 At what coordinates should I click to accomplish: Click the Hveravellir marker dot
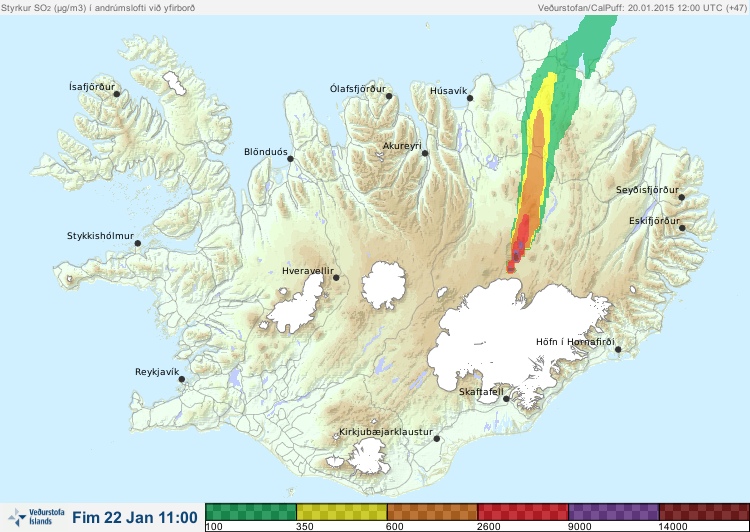(336, 277)
